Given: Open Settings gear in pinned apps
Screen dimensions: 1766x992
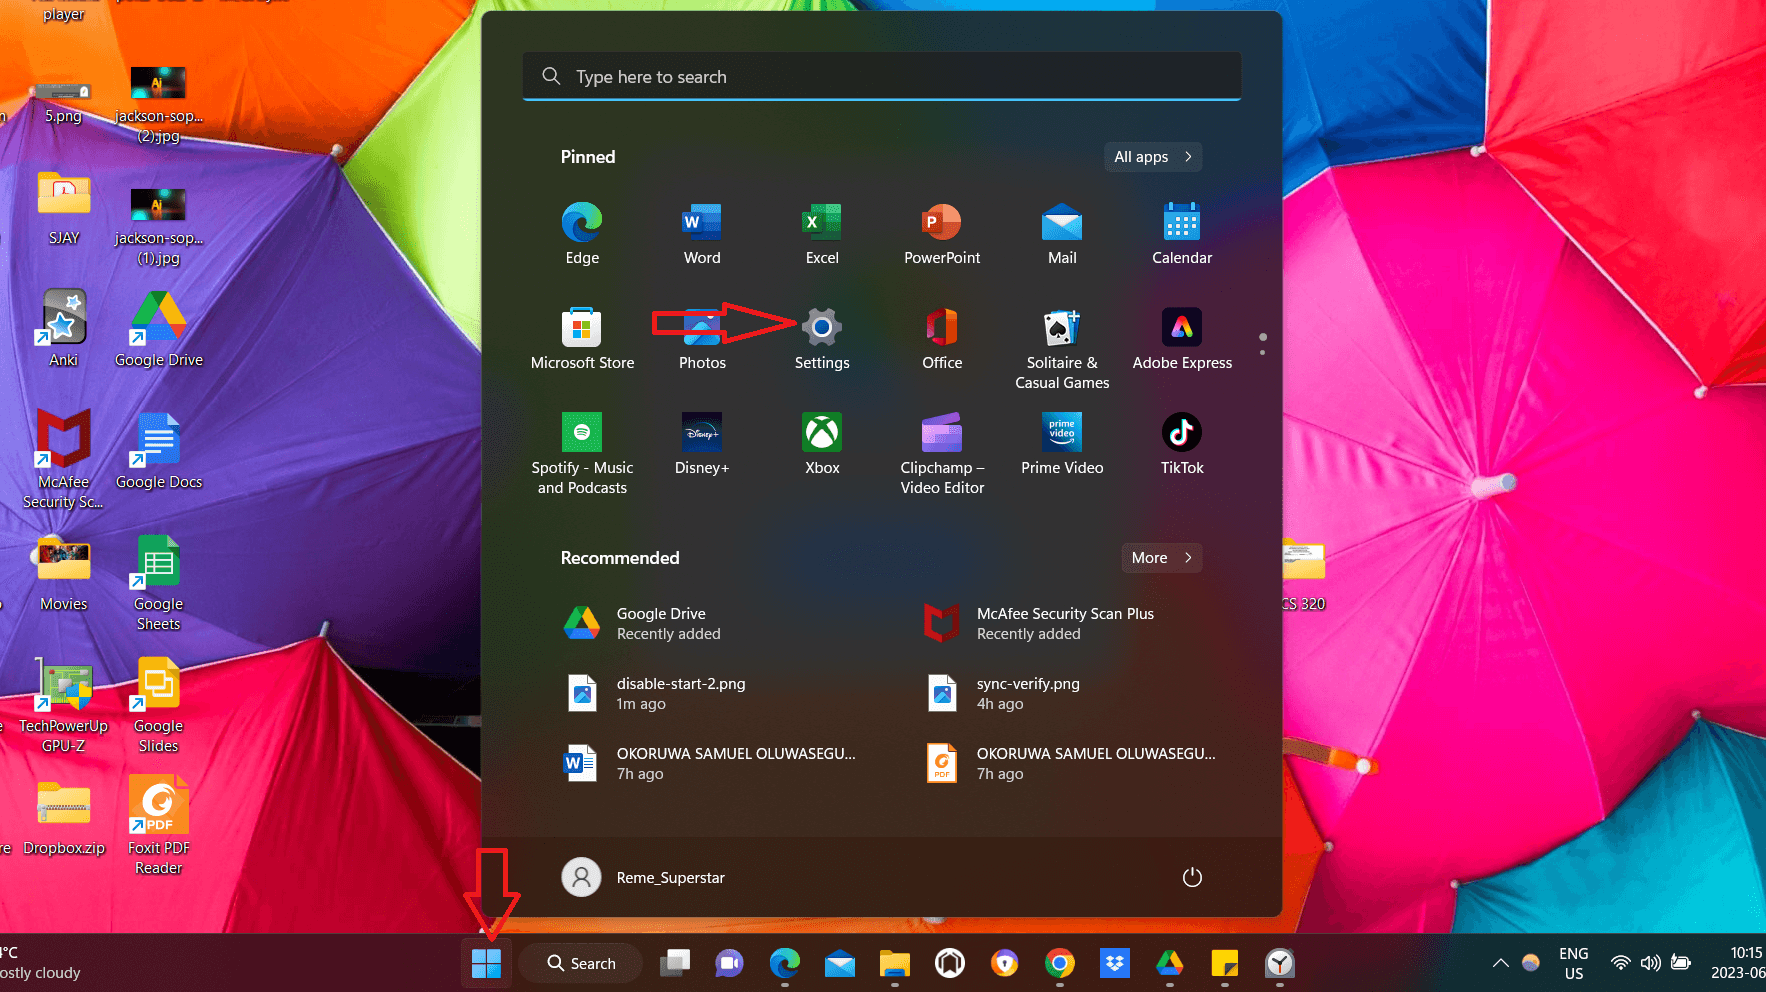Looking at the screenshot, I should point(822,338).
